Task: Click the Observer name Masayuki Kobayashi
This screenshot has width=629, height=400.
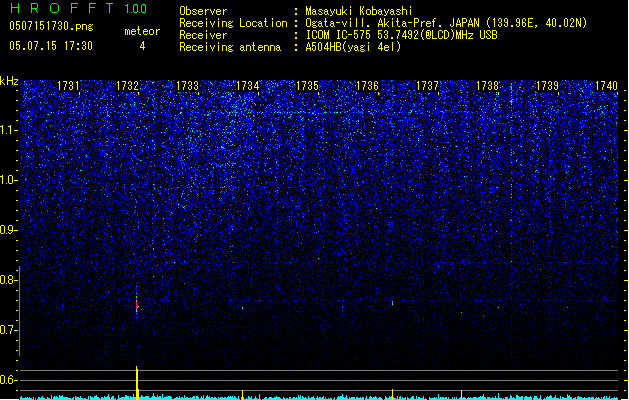Action: 359,11
